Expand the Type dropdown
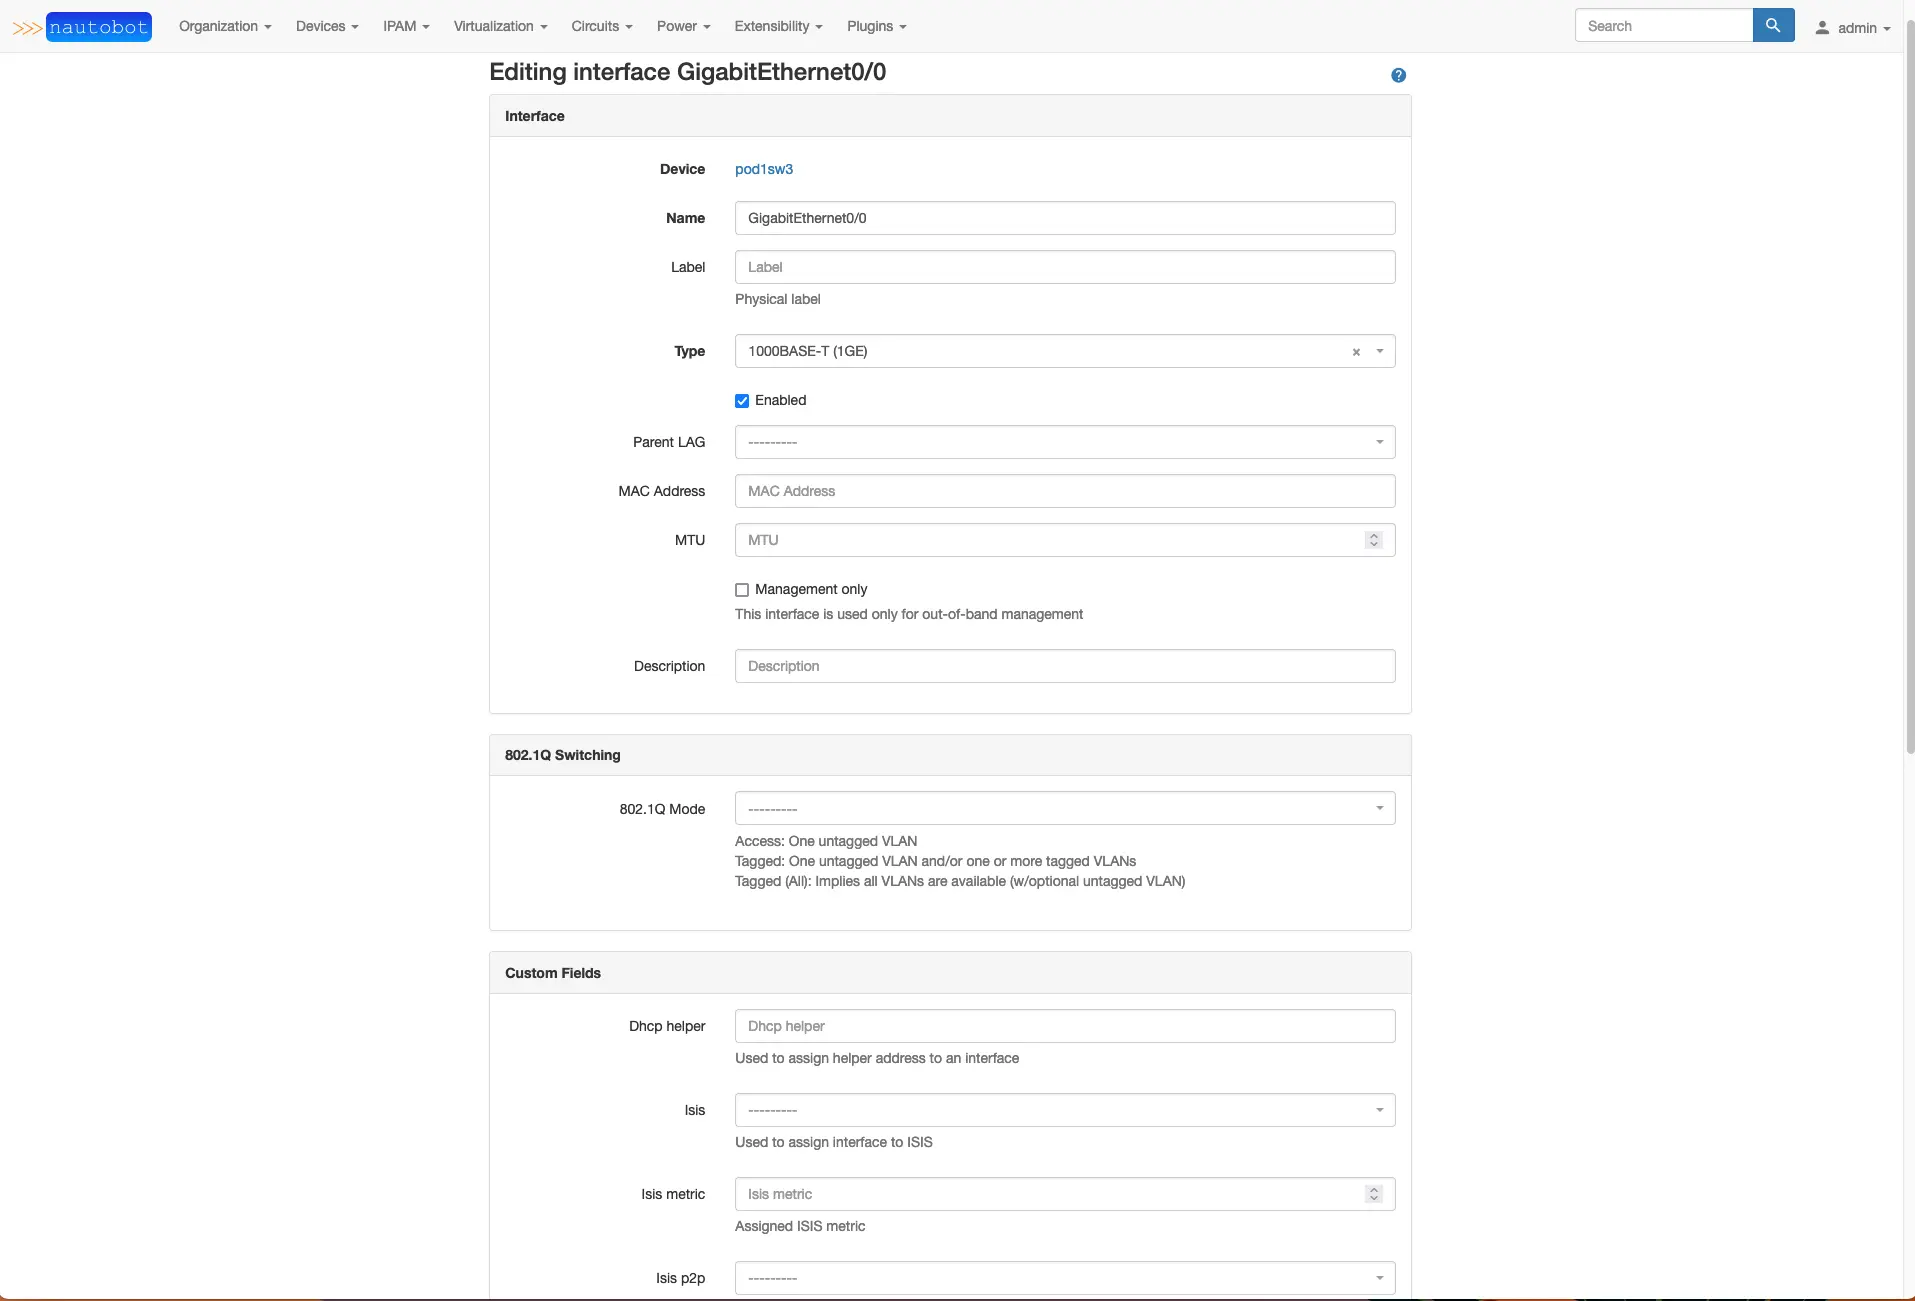This screenshot has height=1301, width=1915. [1380, 351]
